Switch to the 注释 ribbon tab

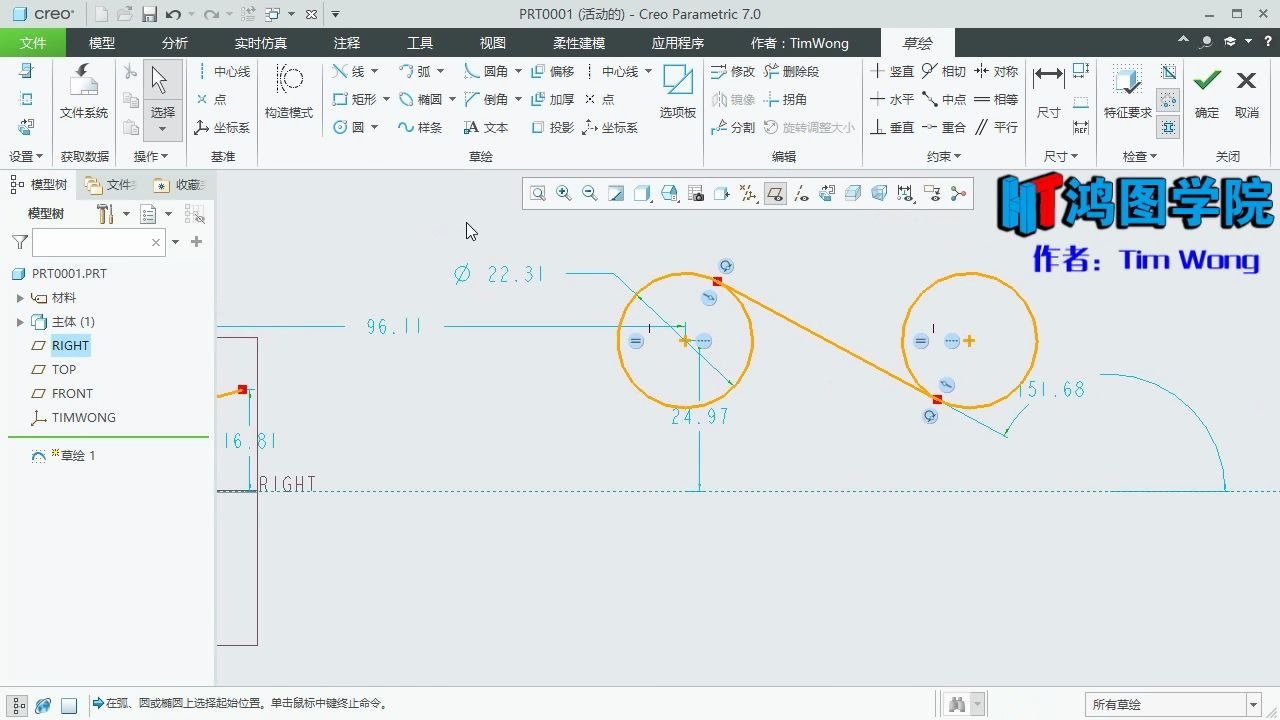coord(347,43)
